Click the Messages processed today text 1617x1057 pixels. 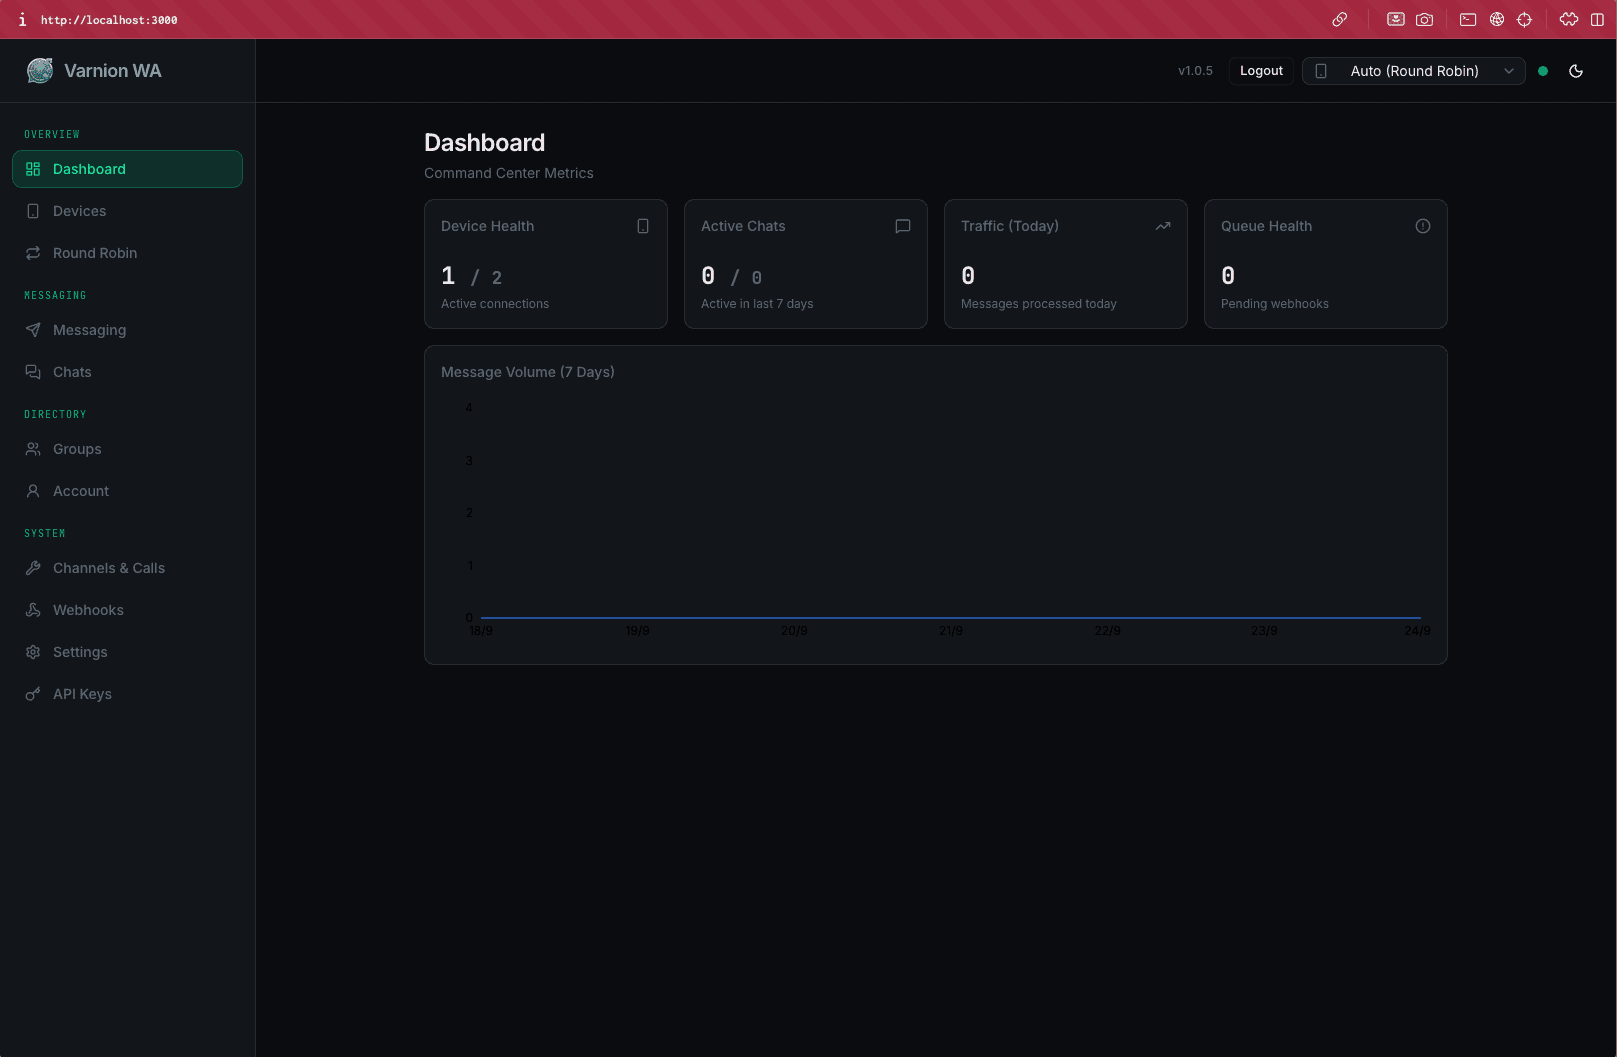[x=1039, y=304]
